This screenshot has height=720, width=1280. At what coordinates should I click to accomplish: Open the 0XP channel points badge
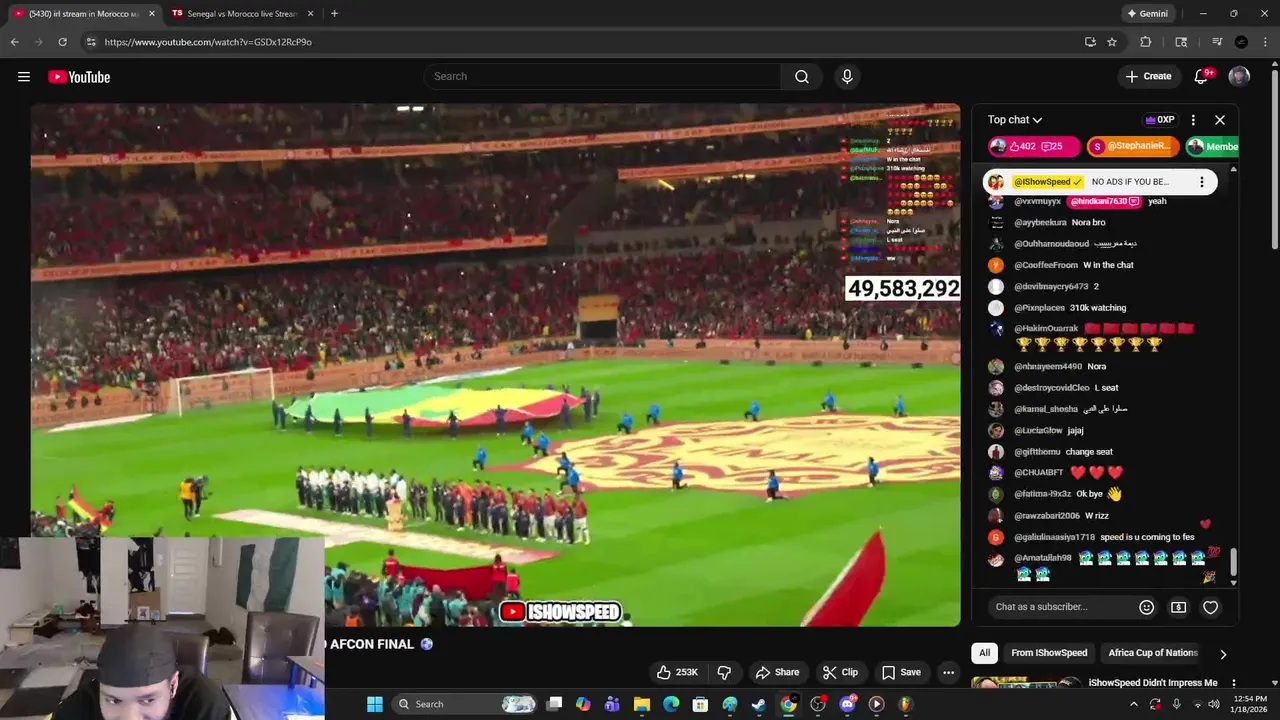pyautogui.click(x=1160, y=120)
